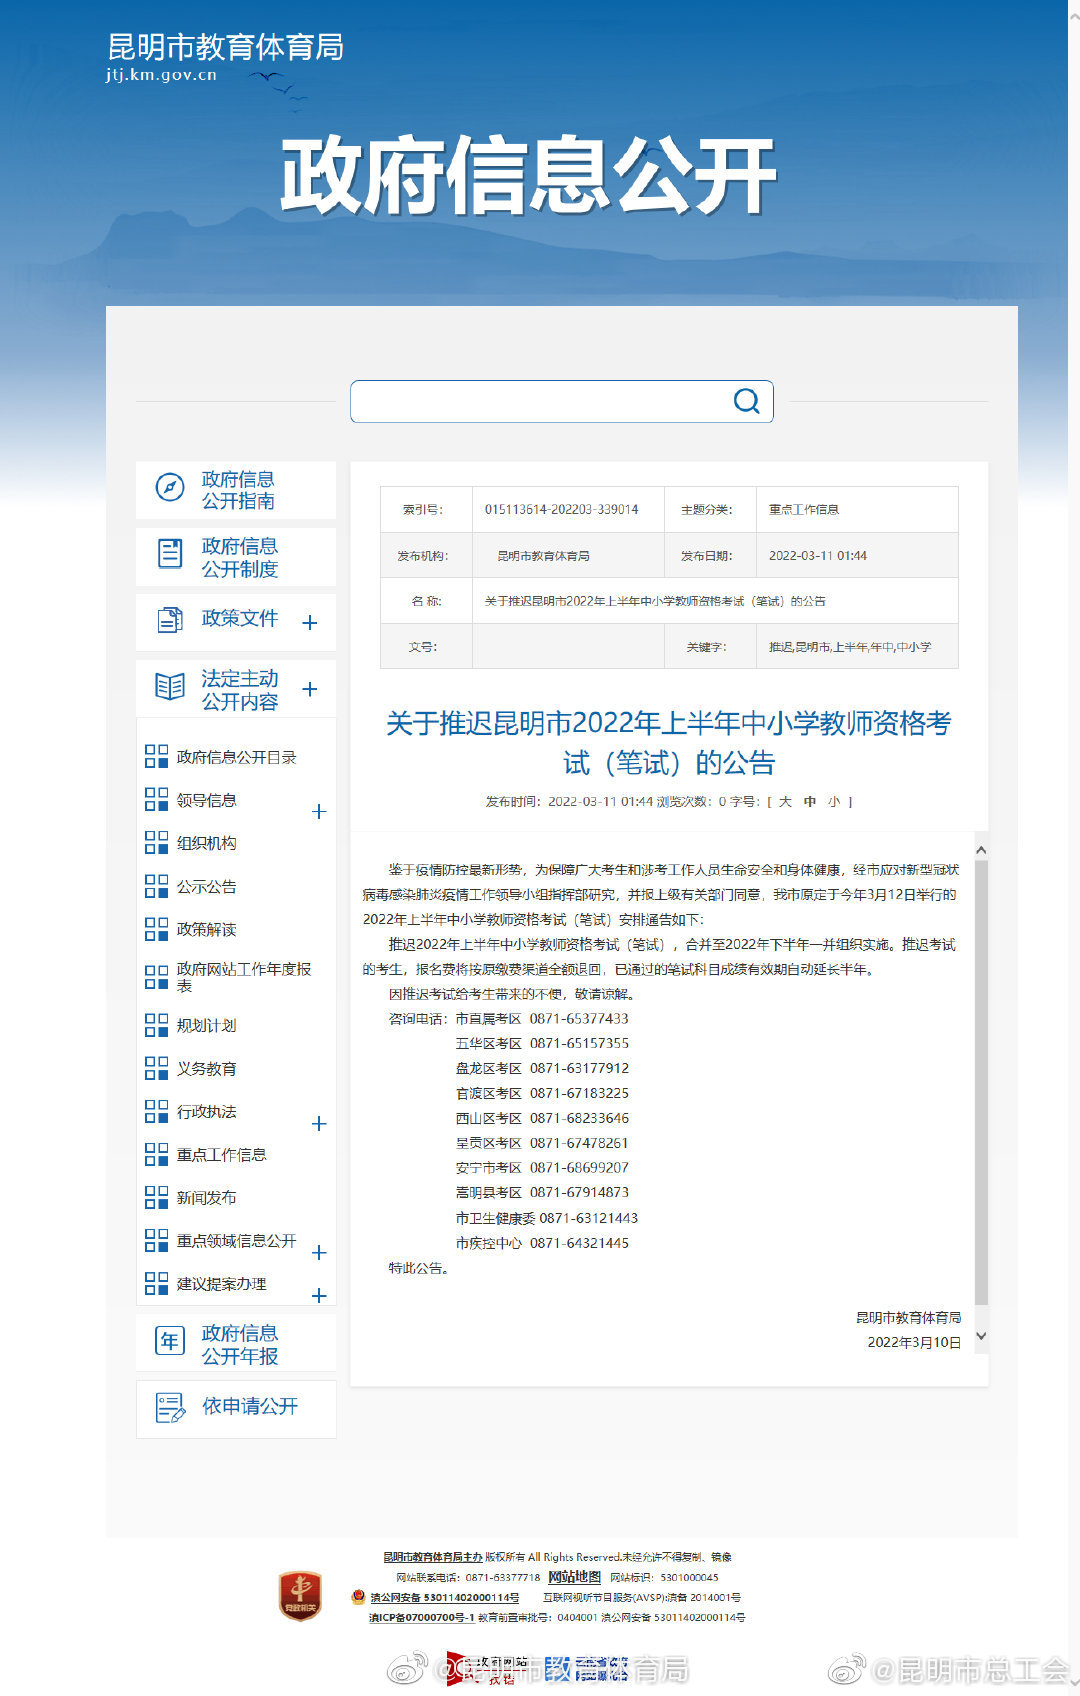Image resolution: width=1080 pixels, height=1696 pixels.
Task: Open 政府信息公开制度 document icon
Action: pos(170,554)
